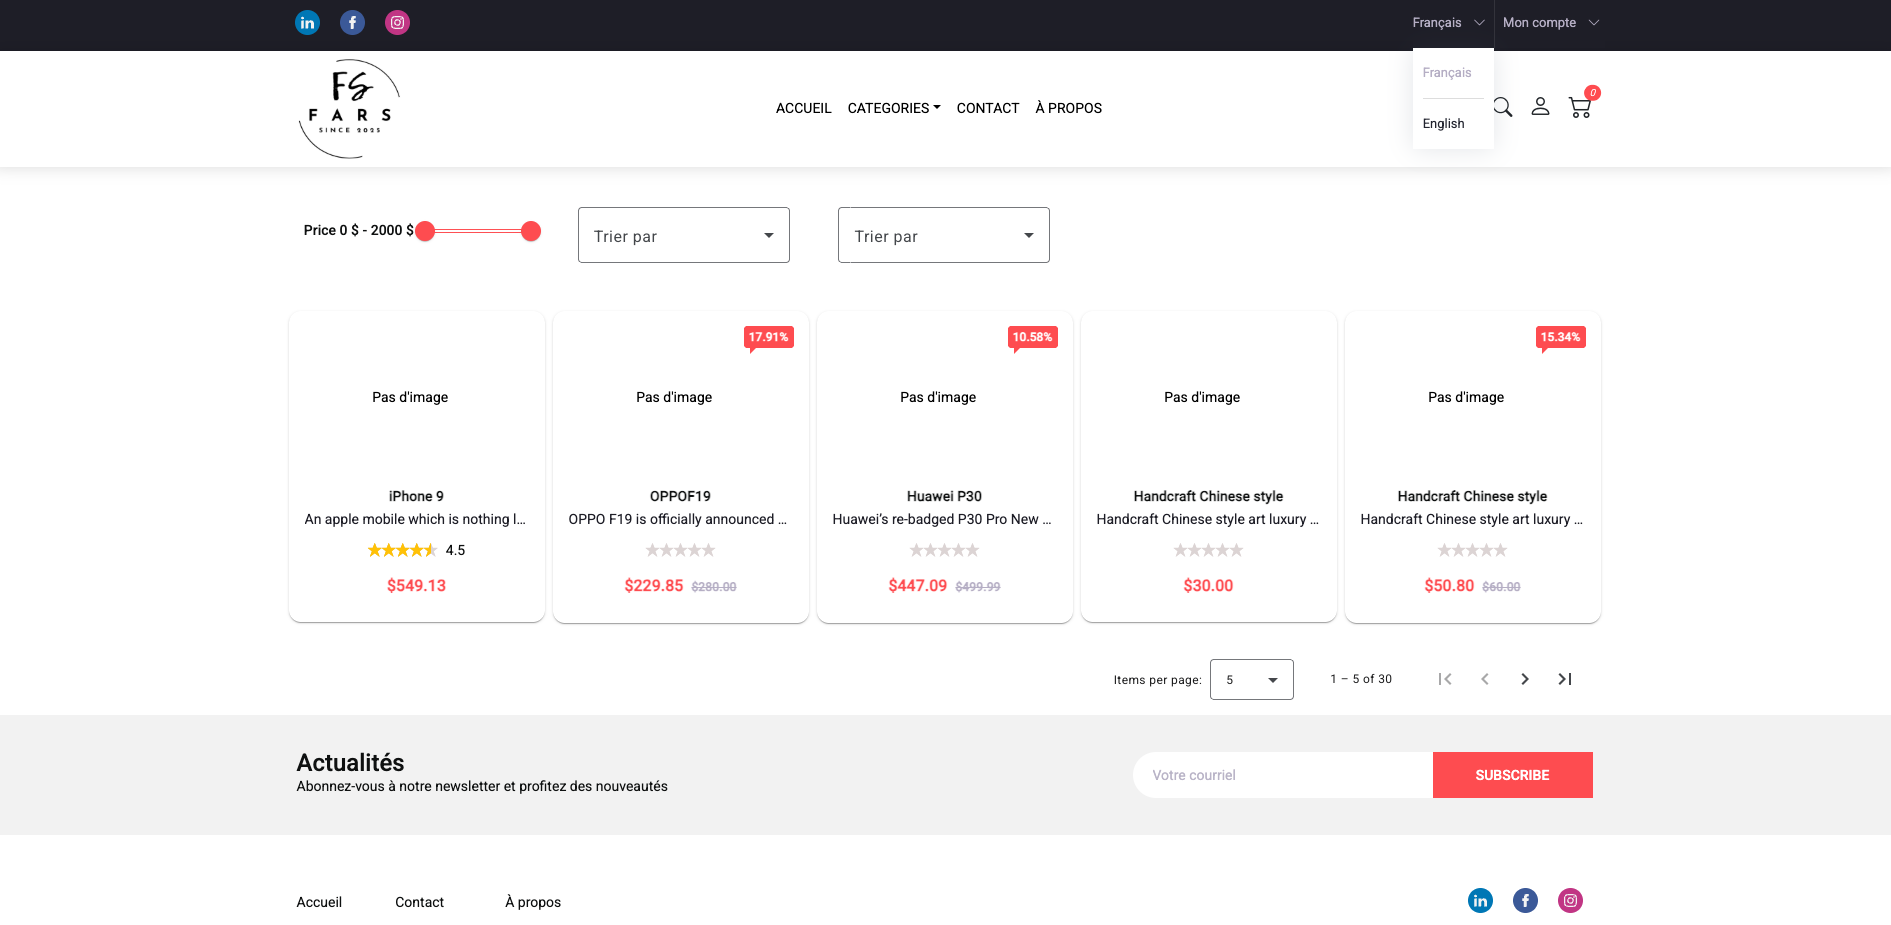Open the user account icon
Viewport: 1891px width, 925px height.
(1540, 107)
